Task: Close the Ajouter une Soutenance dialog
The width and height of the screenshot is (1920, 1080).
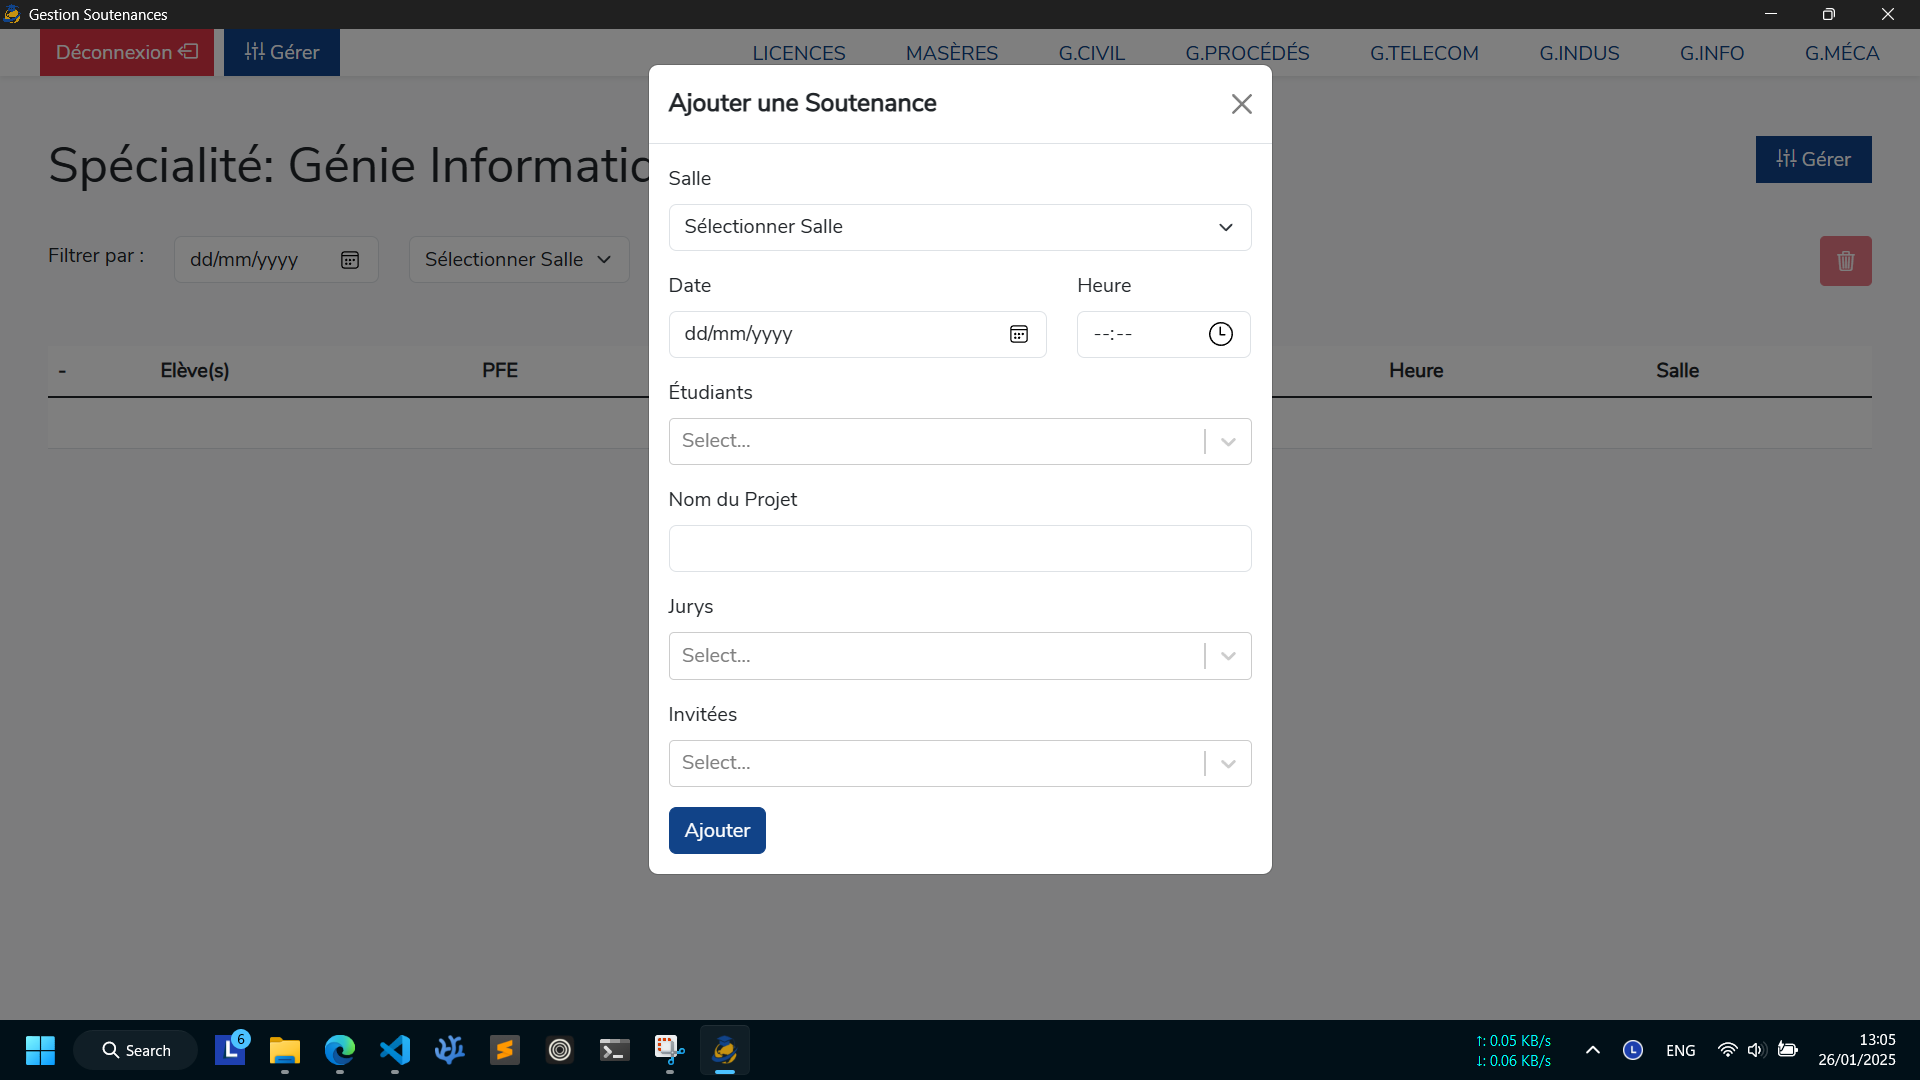Action: pyautogui.click(x=1241, y=104)
